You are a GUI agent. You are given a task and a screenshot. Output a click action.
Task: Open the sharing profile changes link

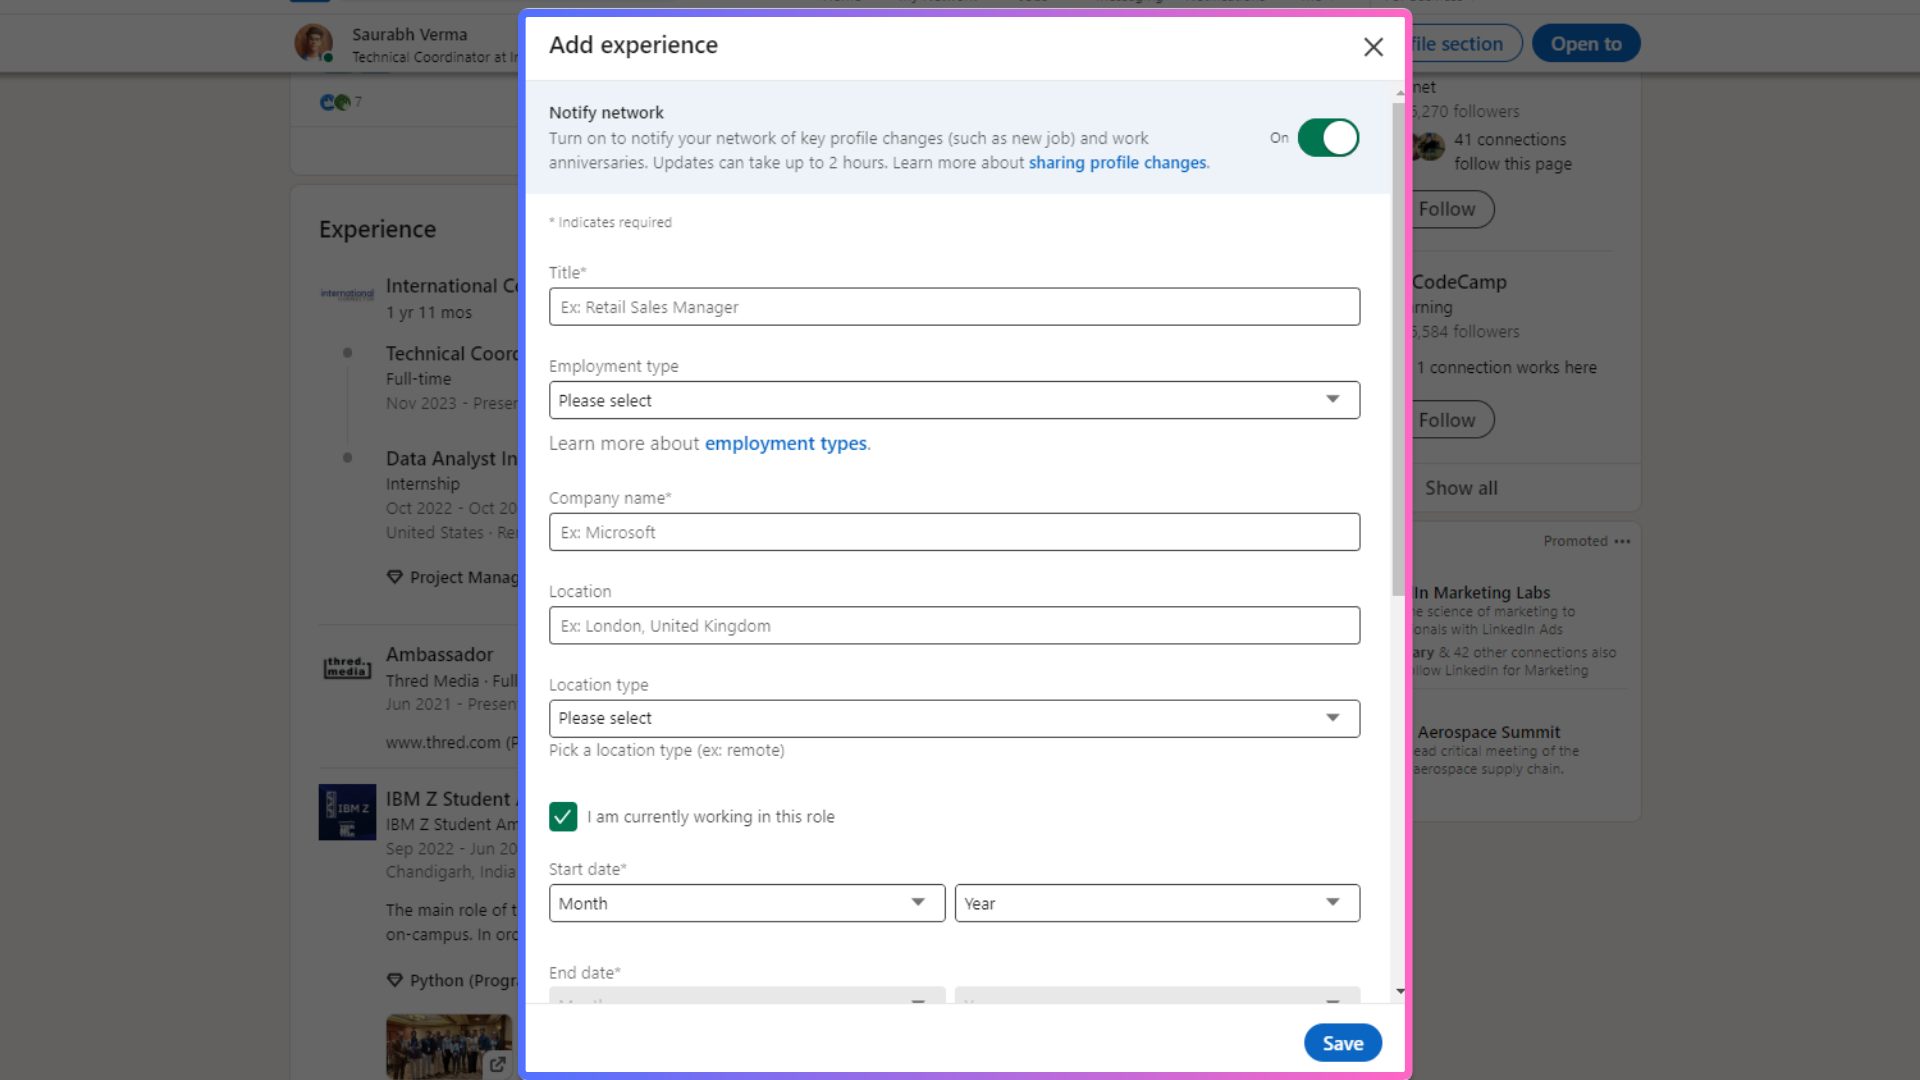point(1117,163)
